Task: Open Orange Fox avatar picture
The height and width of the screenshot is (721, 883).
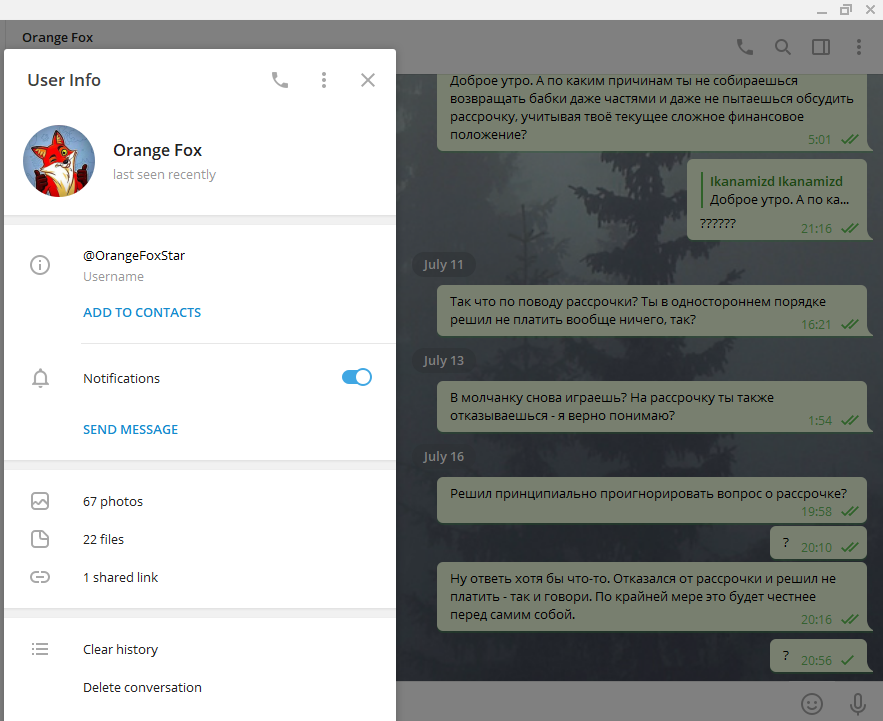Action: click(59, 161)
